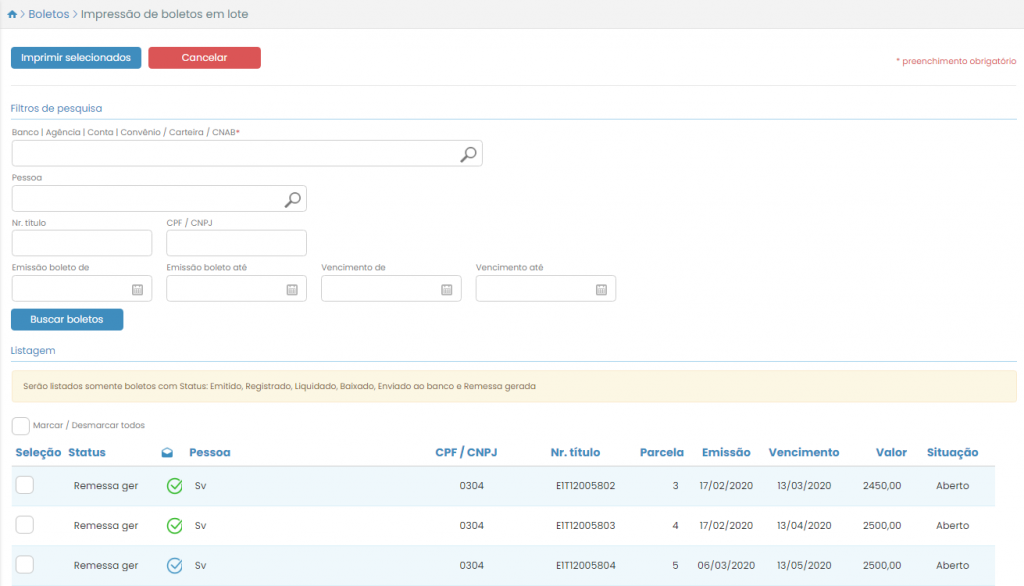Screen dimensions: 1024x586
Task: Select checkbox for boleto EIT12005802
Action: pos(25,485)
